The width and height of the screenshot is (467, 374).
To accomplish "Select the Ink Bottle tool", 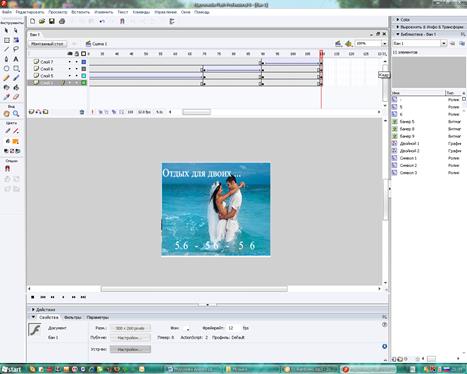I will [6, 87].
